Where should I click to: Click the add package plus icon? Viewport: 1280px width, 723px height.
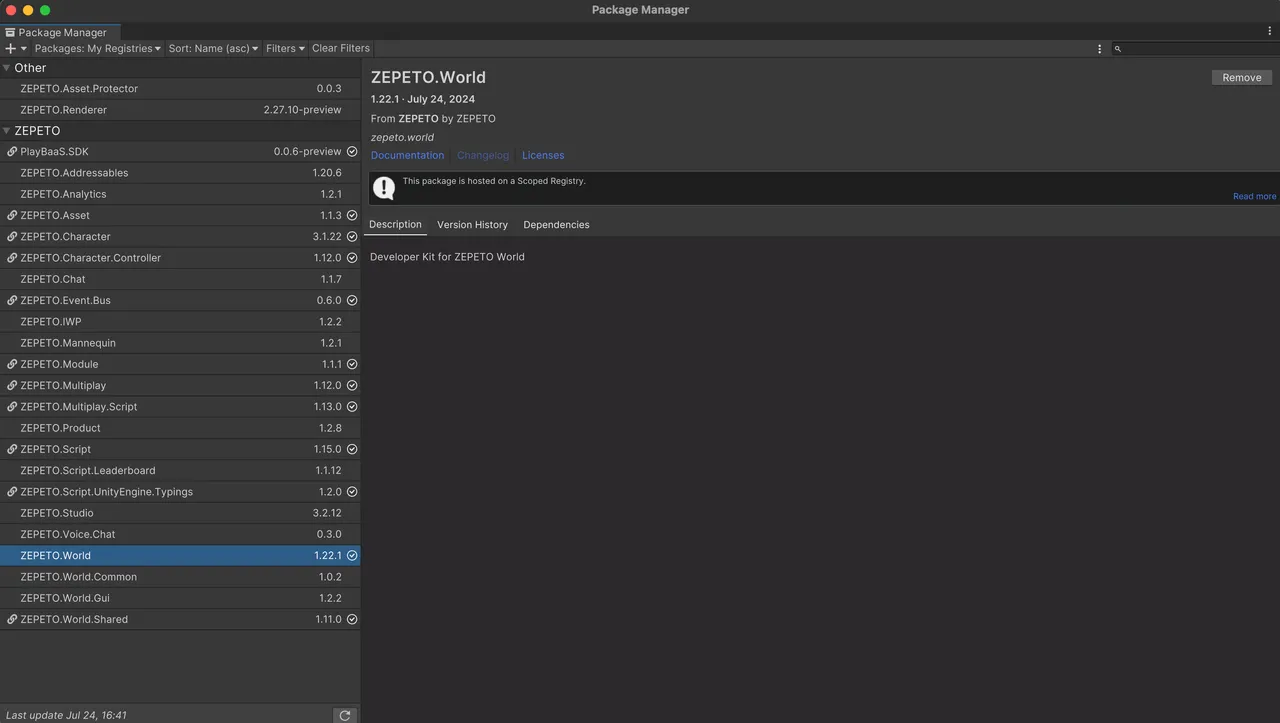10,47
